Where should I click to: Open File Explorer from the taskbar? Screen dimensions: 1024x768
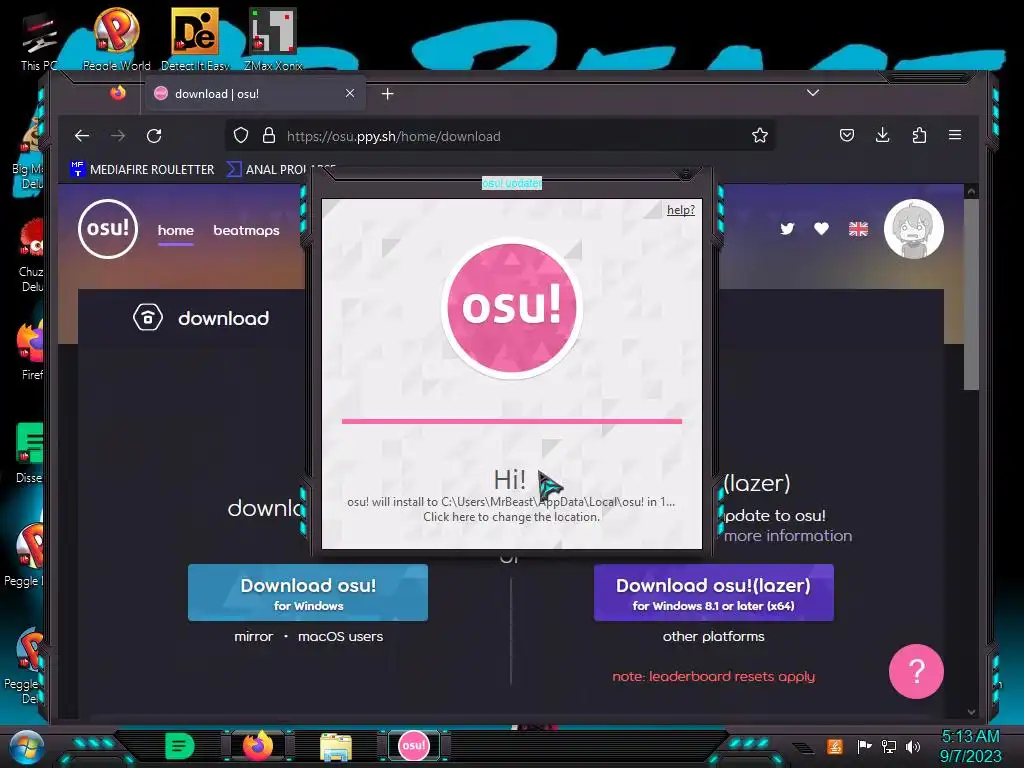point(336,746)
